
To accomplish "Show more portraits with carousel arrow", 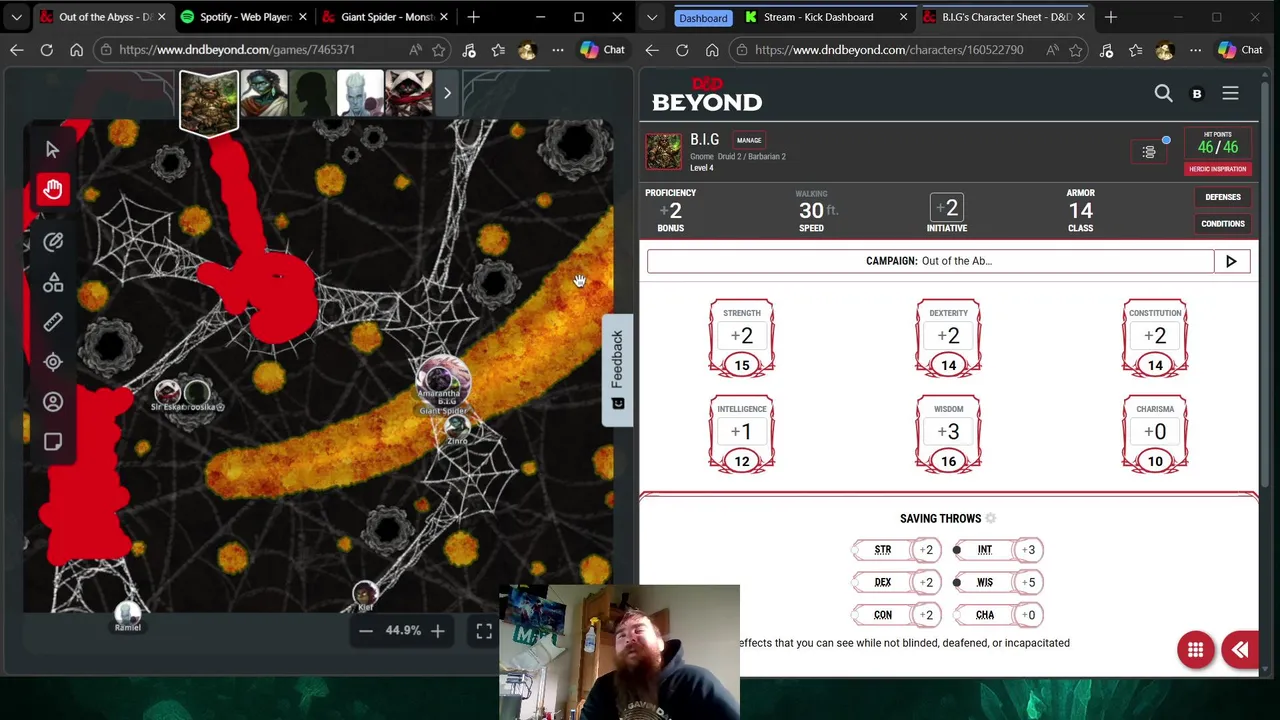I will pyautogui.click(x=447, y=93).
